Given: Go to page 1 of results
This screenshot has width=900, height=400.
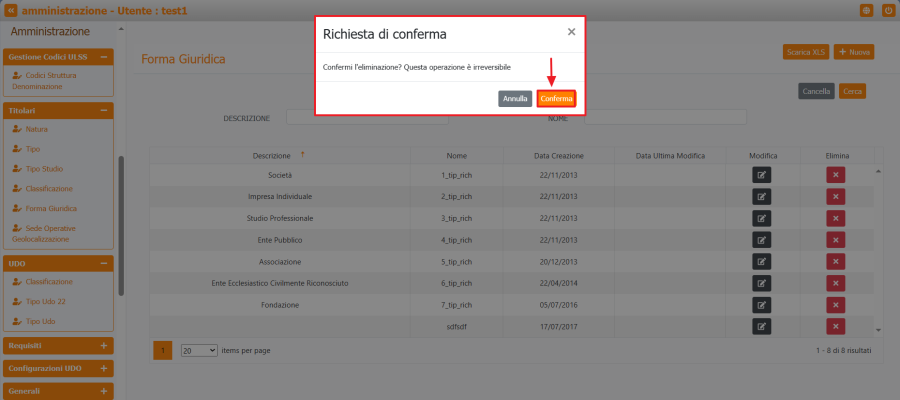Looking at the screenshot, I should click(162, 350).
